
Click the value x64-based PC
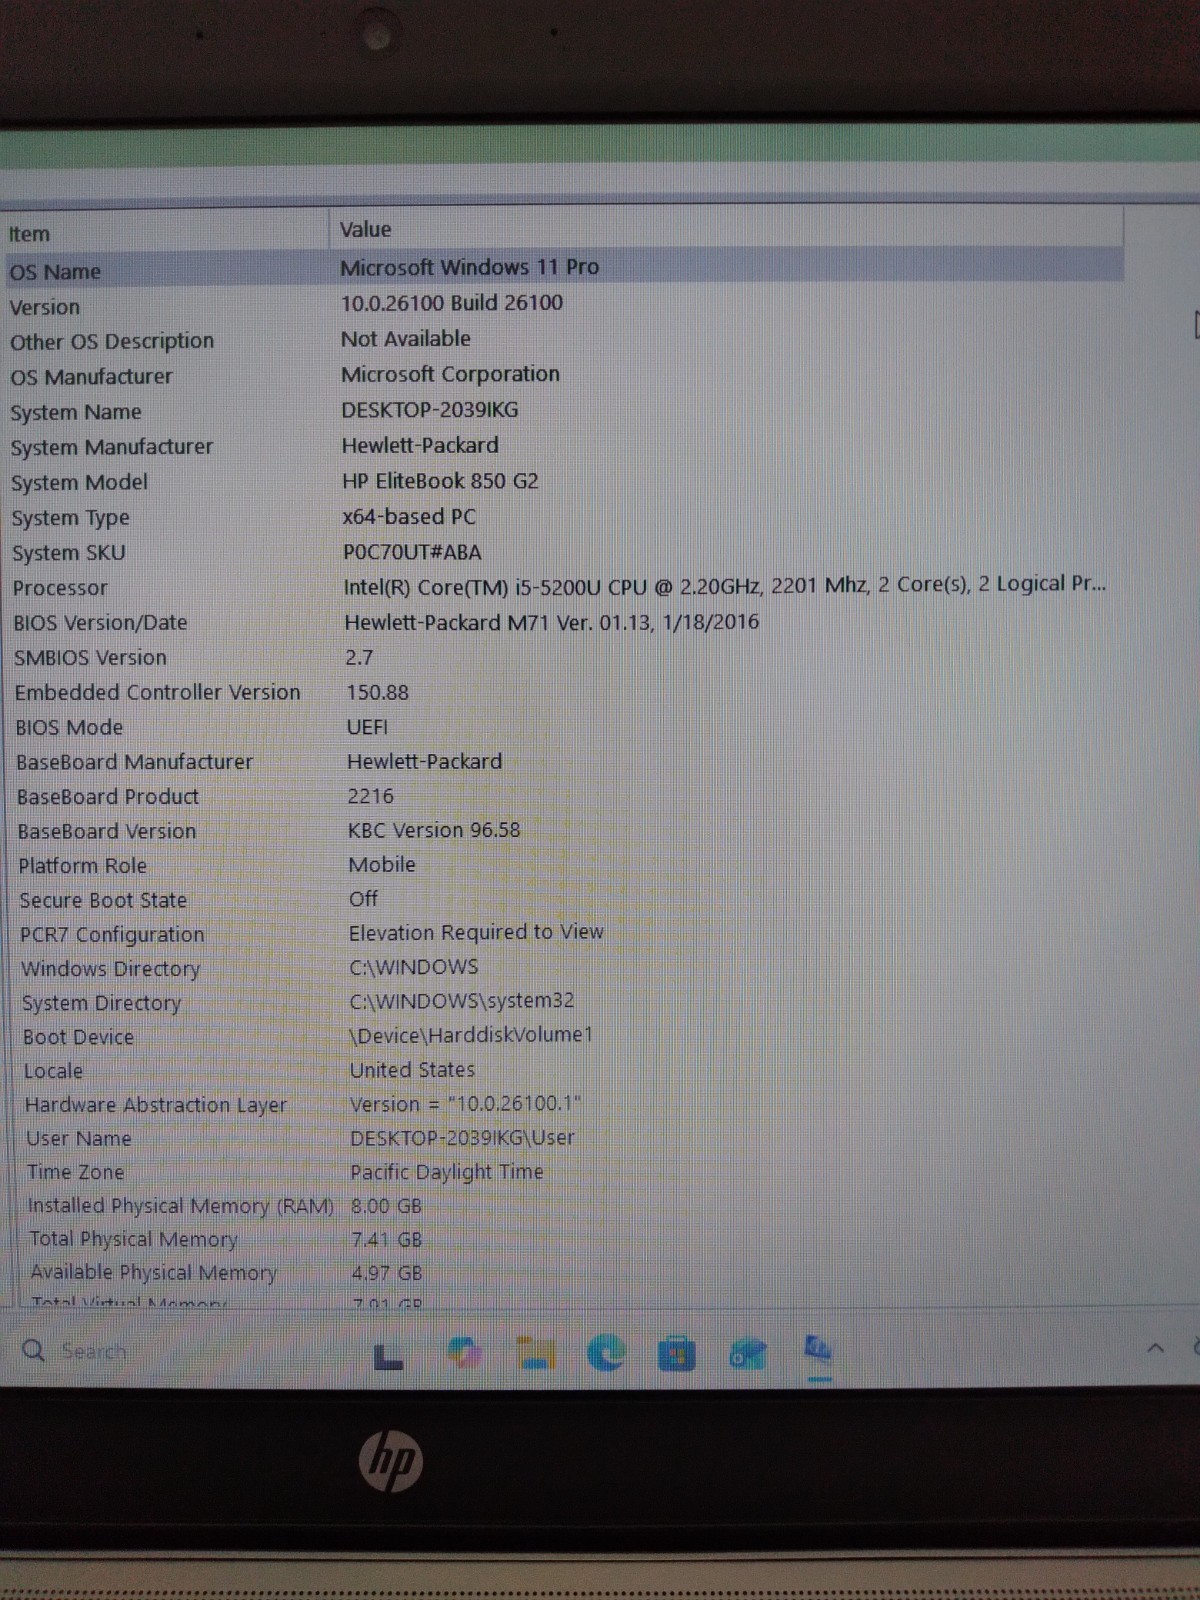409,517
